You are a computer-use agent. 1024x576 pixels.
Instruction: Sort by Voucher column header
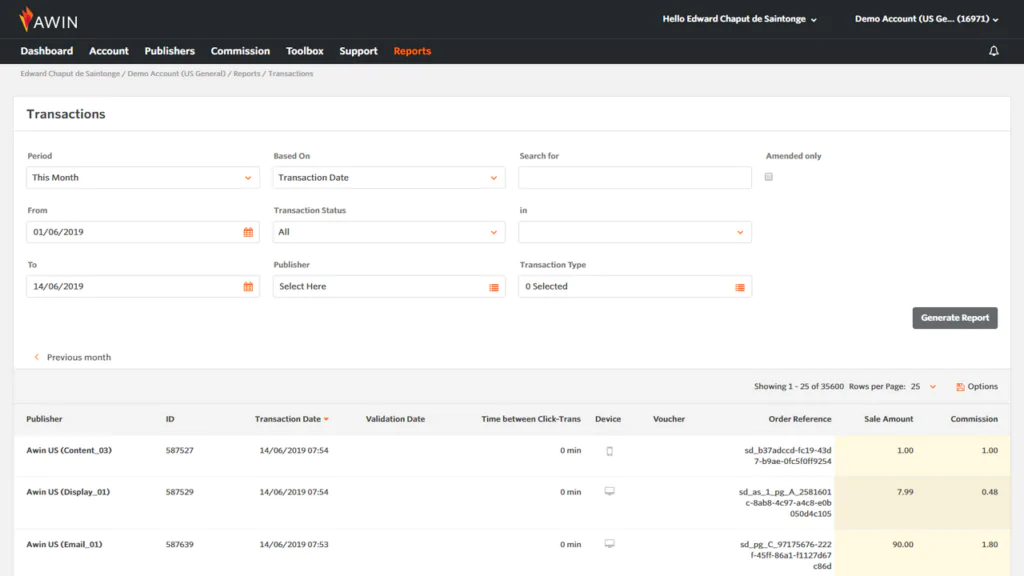coord(669,419)
